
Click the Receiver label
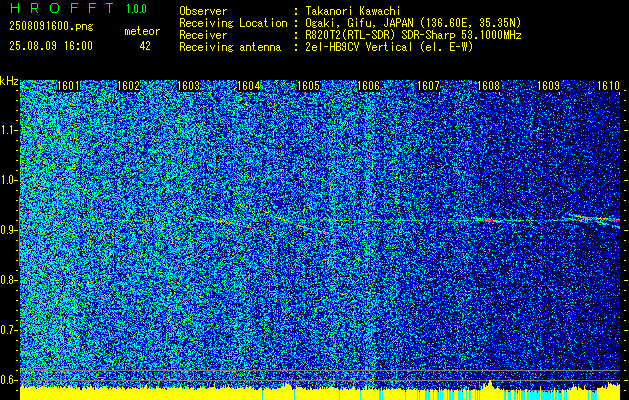(203, 35)
